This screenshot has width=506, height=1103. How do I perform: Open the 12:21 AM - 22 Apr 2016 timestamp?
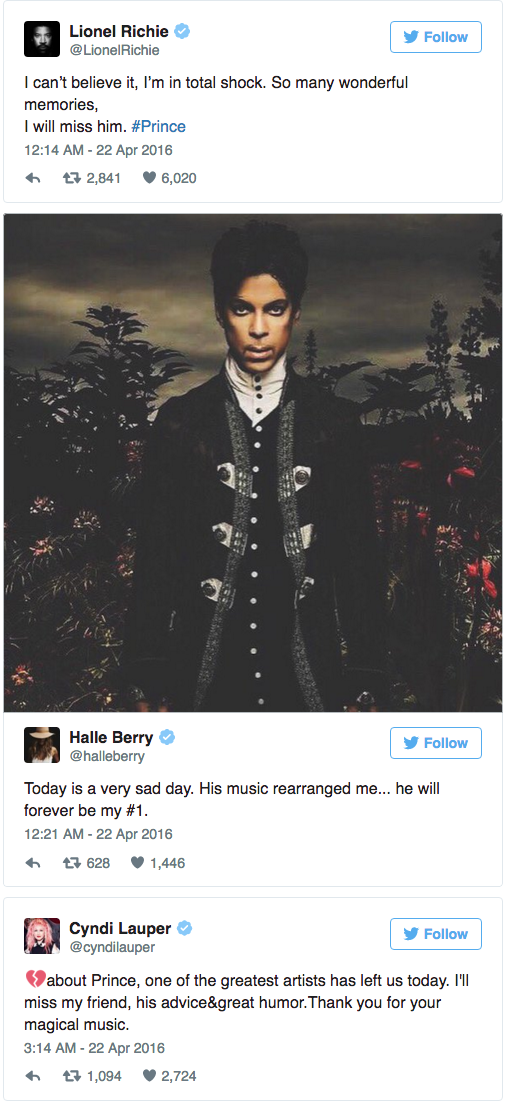tap(99, 834)
